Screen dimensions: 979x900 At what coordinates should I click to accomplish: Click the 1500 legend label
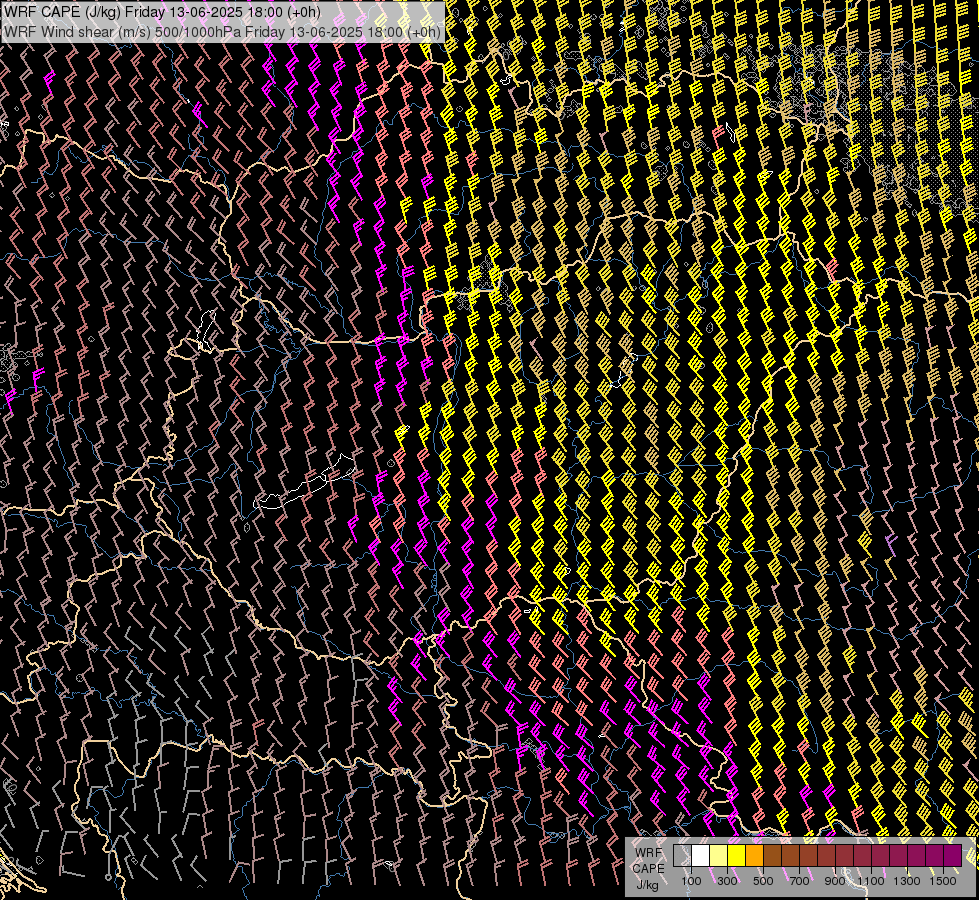[943, 881]
